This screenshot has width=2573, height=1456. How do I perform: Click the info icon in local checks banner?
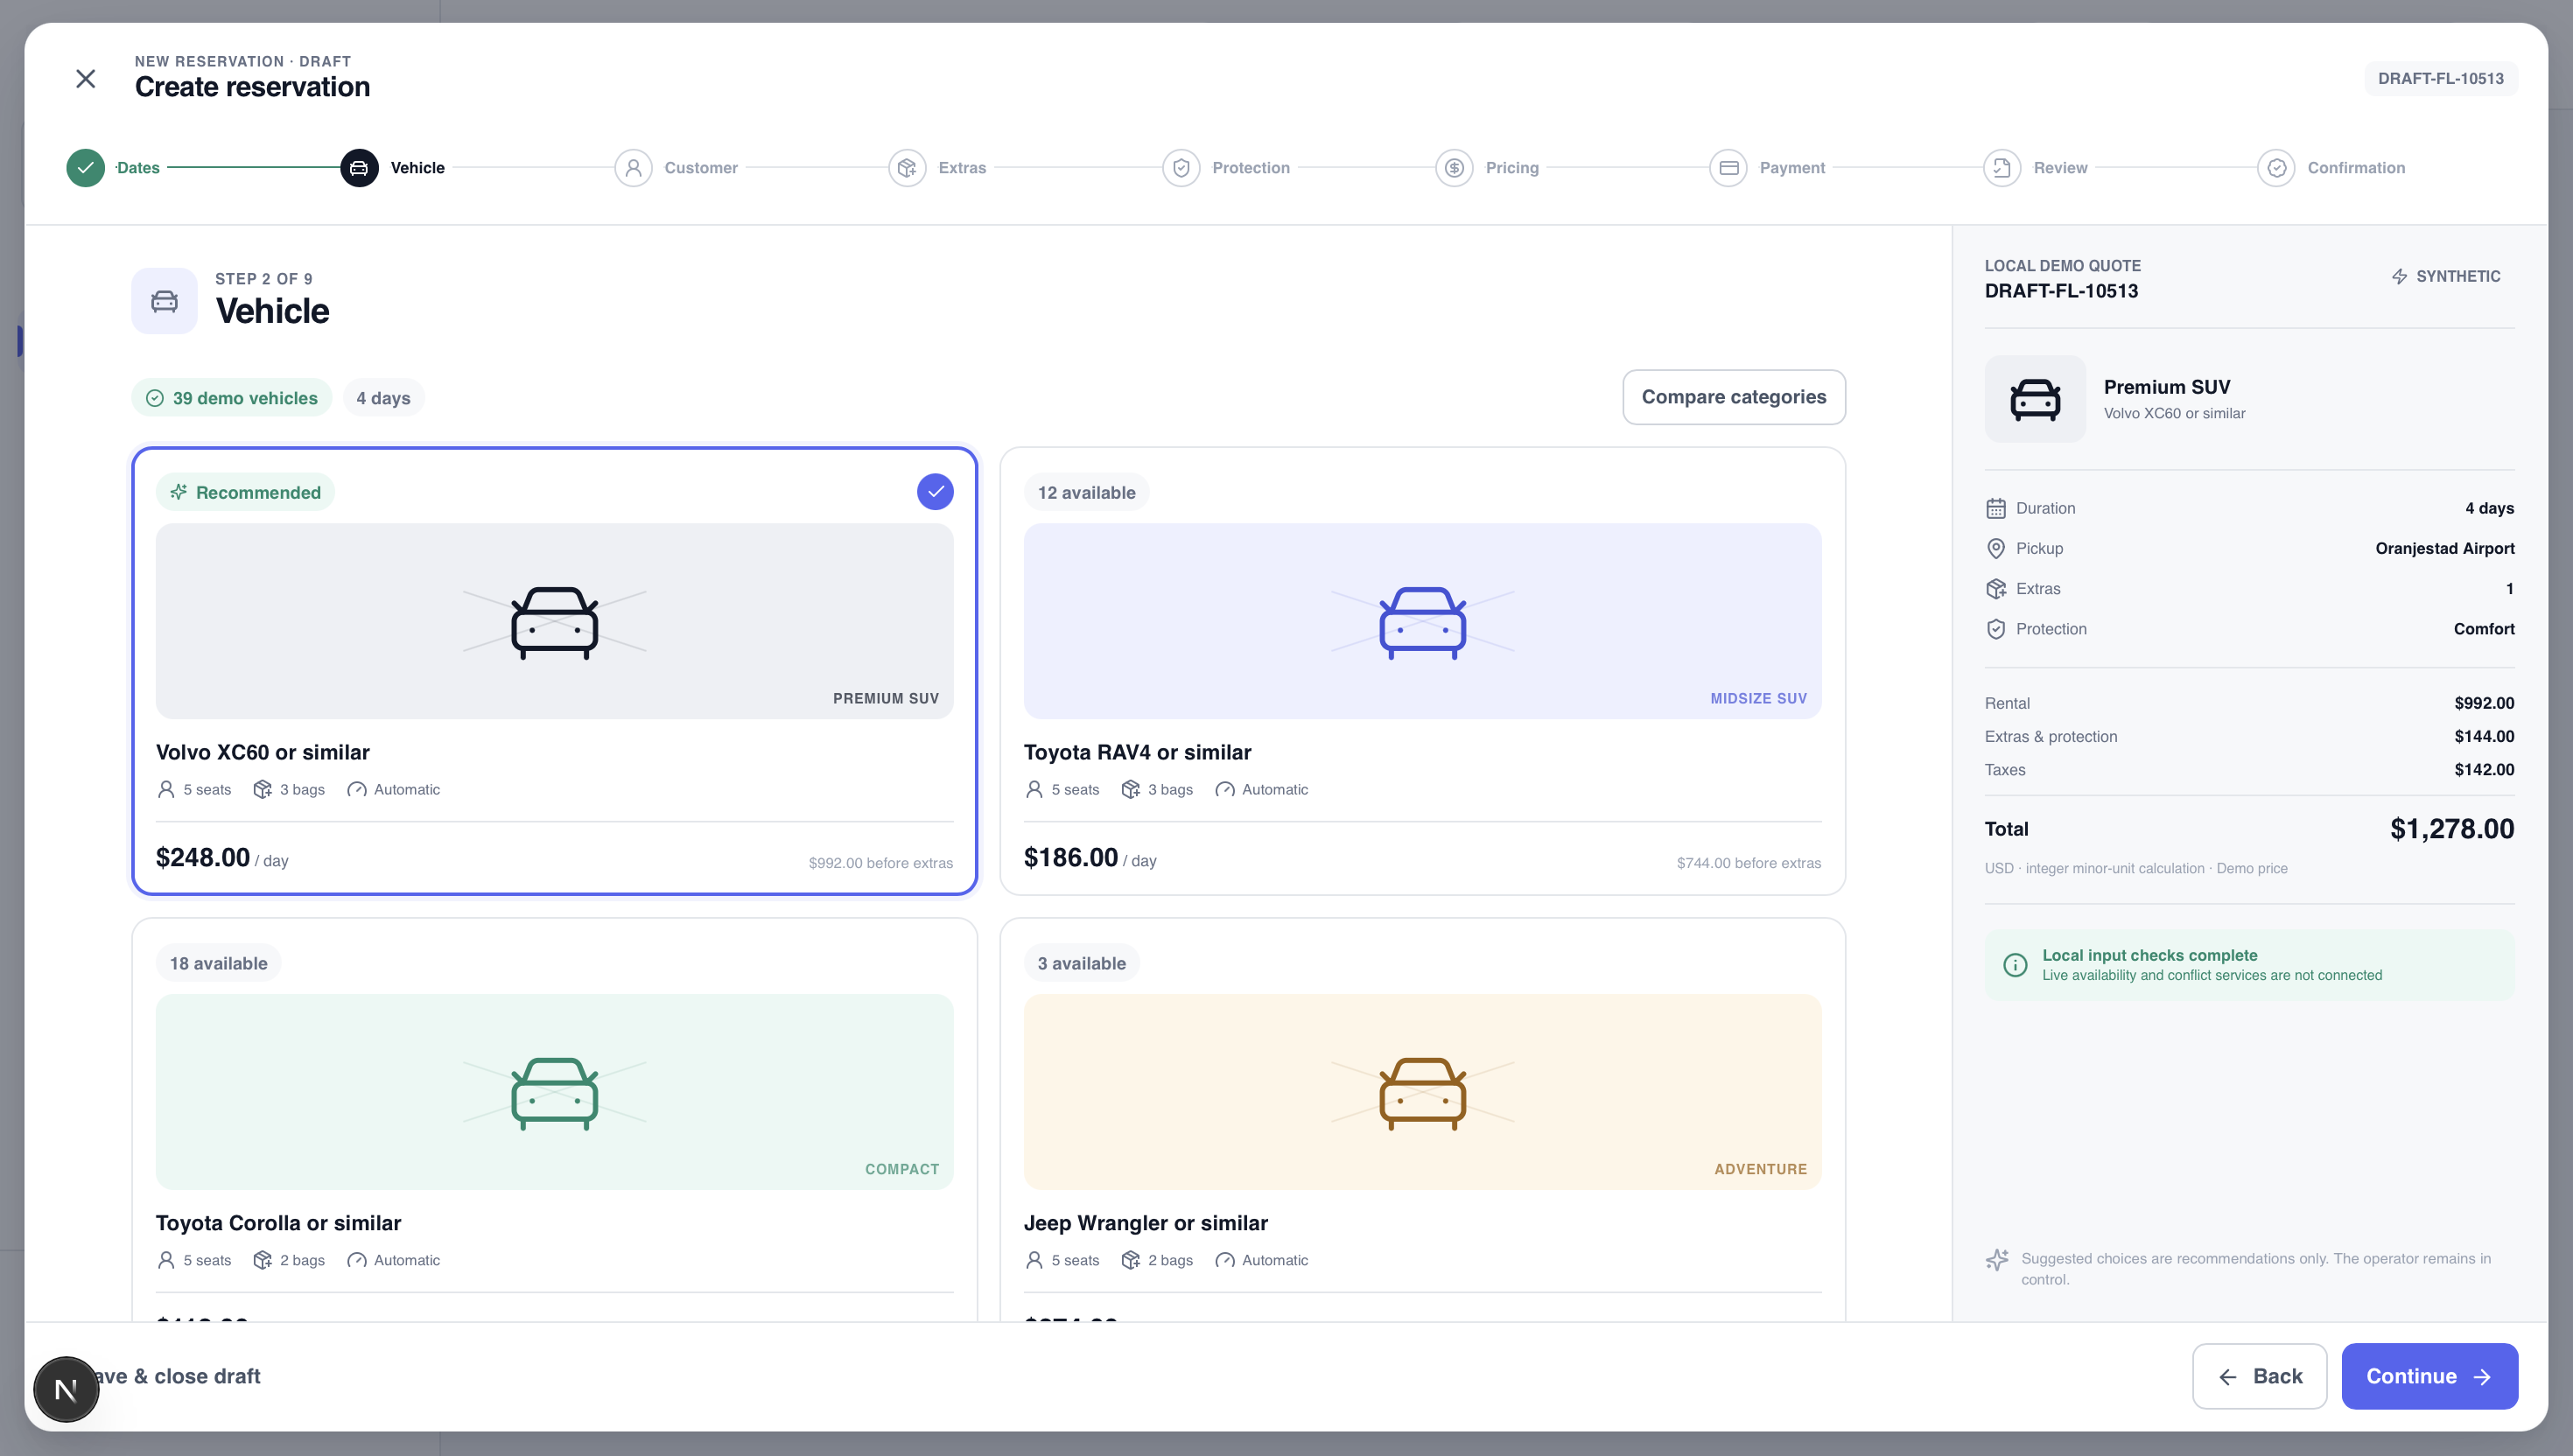pos(2015,965)
